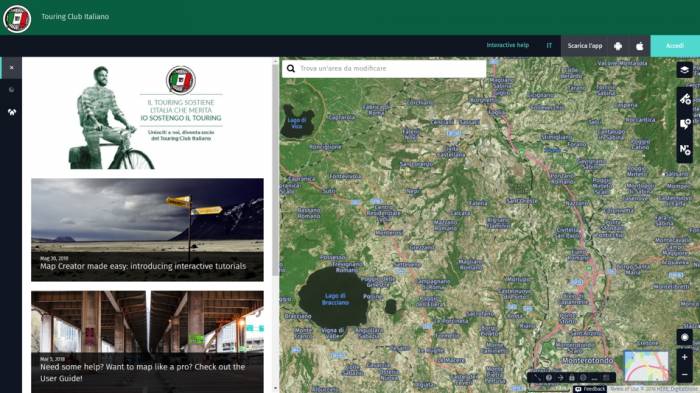Switch map style using minimap thumbnail
Image resolution: width=700 pixels, height=393 pixels.
pos(646,366)
